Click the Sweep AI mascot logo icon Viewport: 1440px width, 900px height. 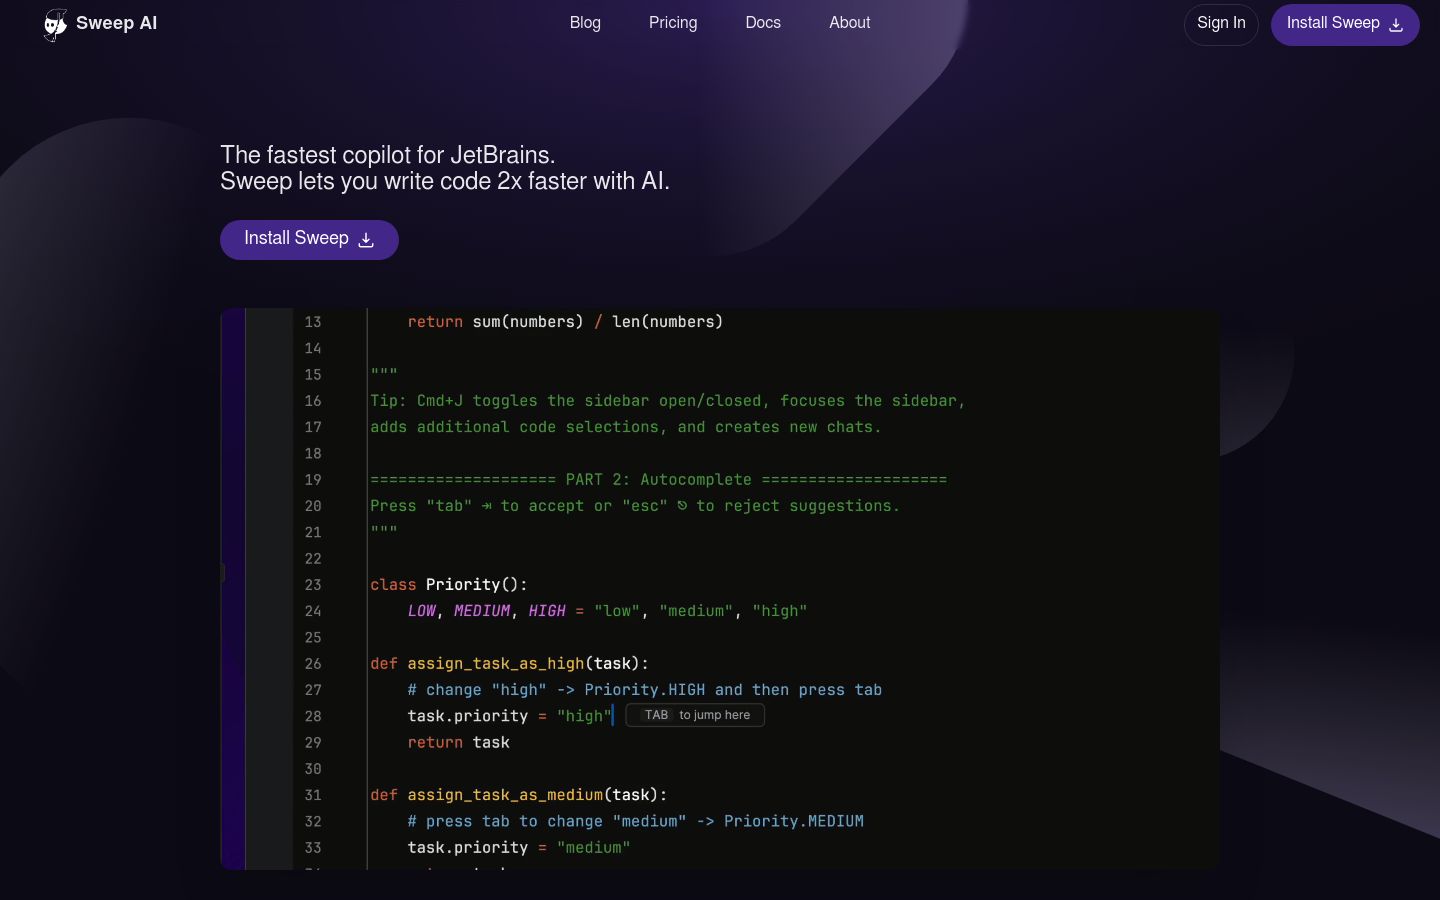56,24
